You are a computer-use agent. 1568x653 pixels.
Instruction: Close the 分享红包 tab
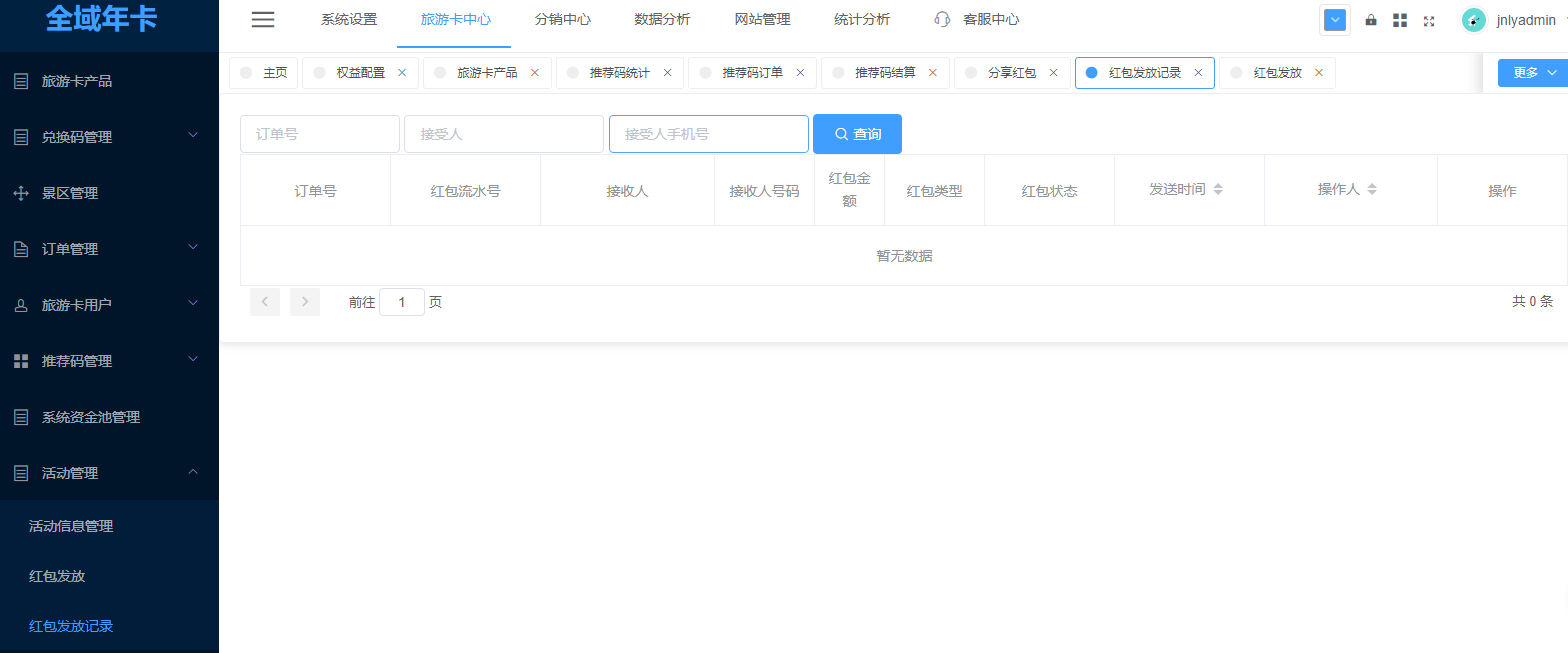[1053, 73]
